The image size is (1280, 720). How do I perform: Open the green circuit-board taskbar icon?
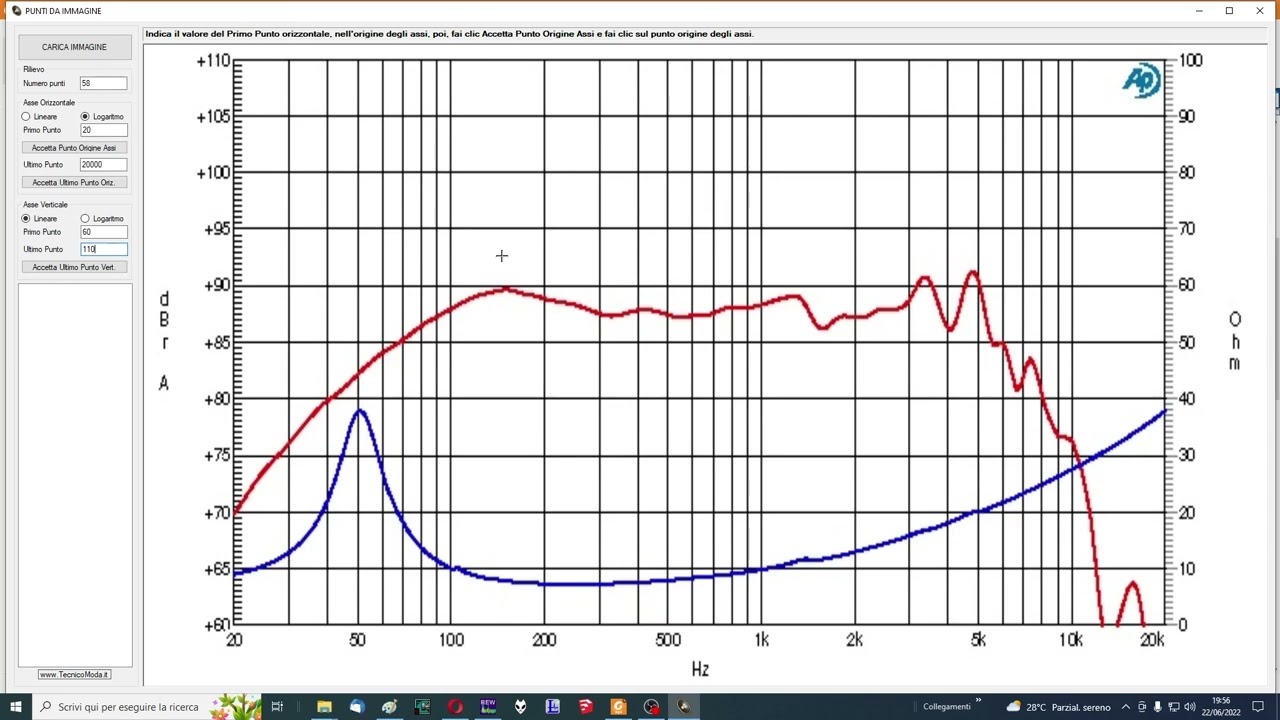click(x=422, y=707)
